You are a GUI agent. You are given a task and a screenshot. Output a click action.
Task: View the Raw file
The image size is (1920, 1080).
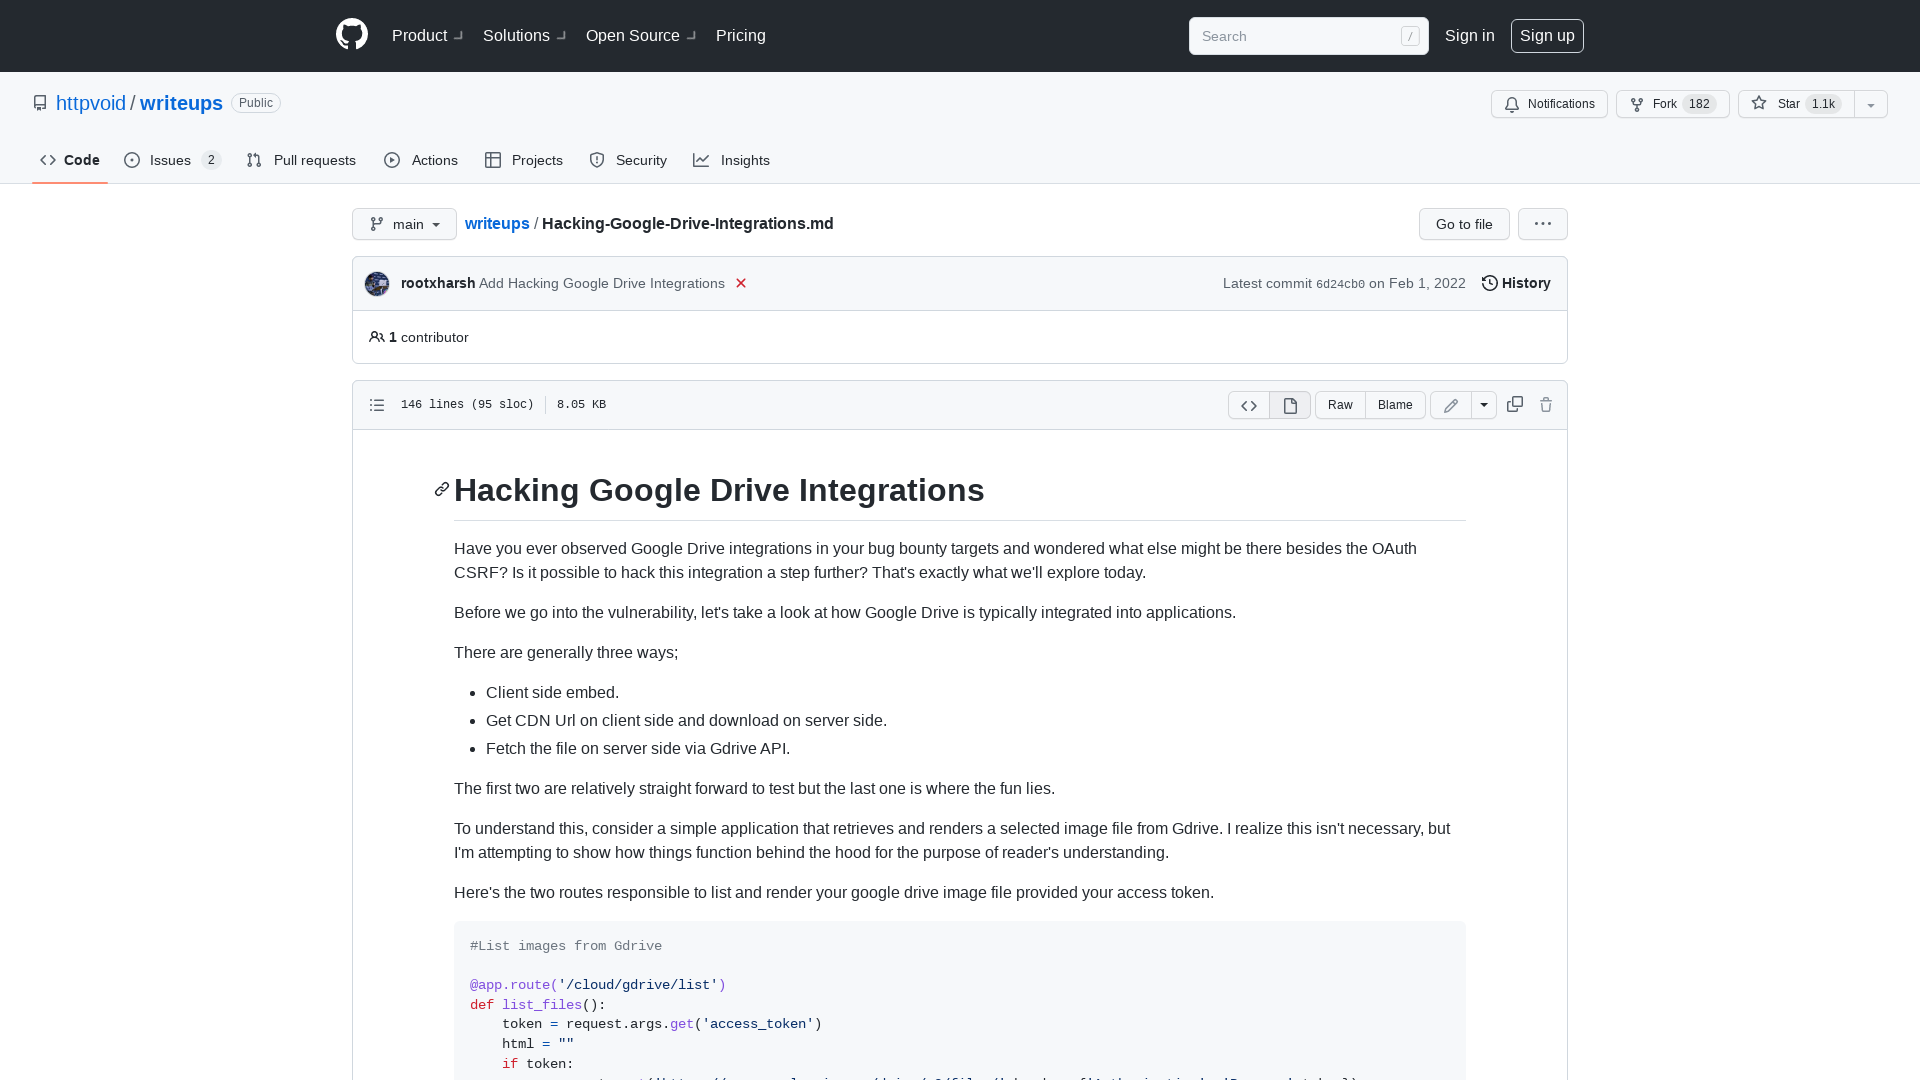click(1340, 405)
